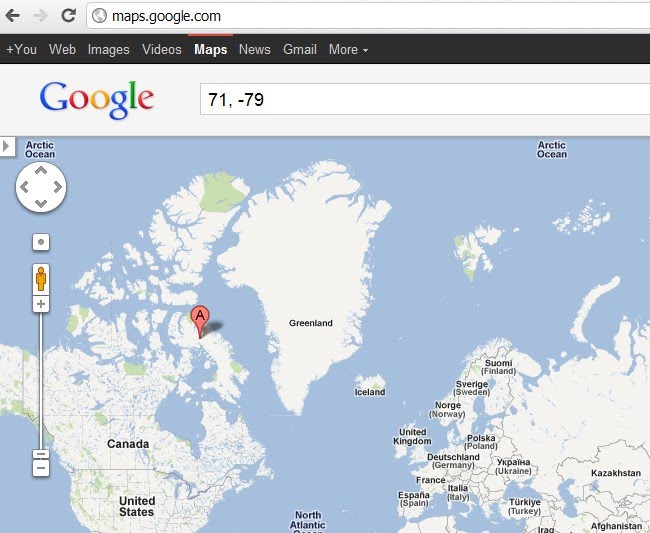Zoom in with the plus button

41,304
